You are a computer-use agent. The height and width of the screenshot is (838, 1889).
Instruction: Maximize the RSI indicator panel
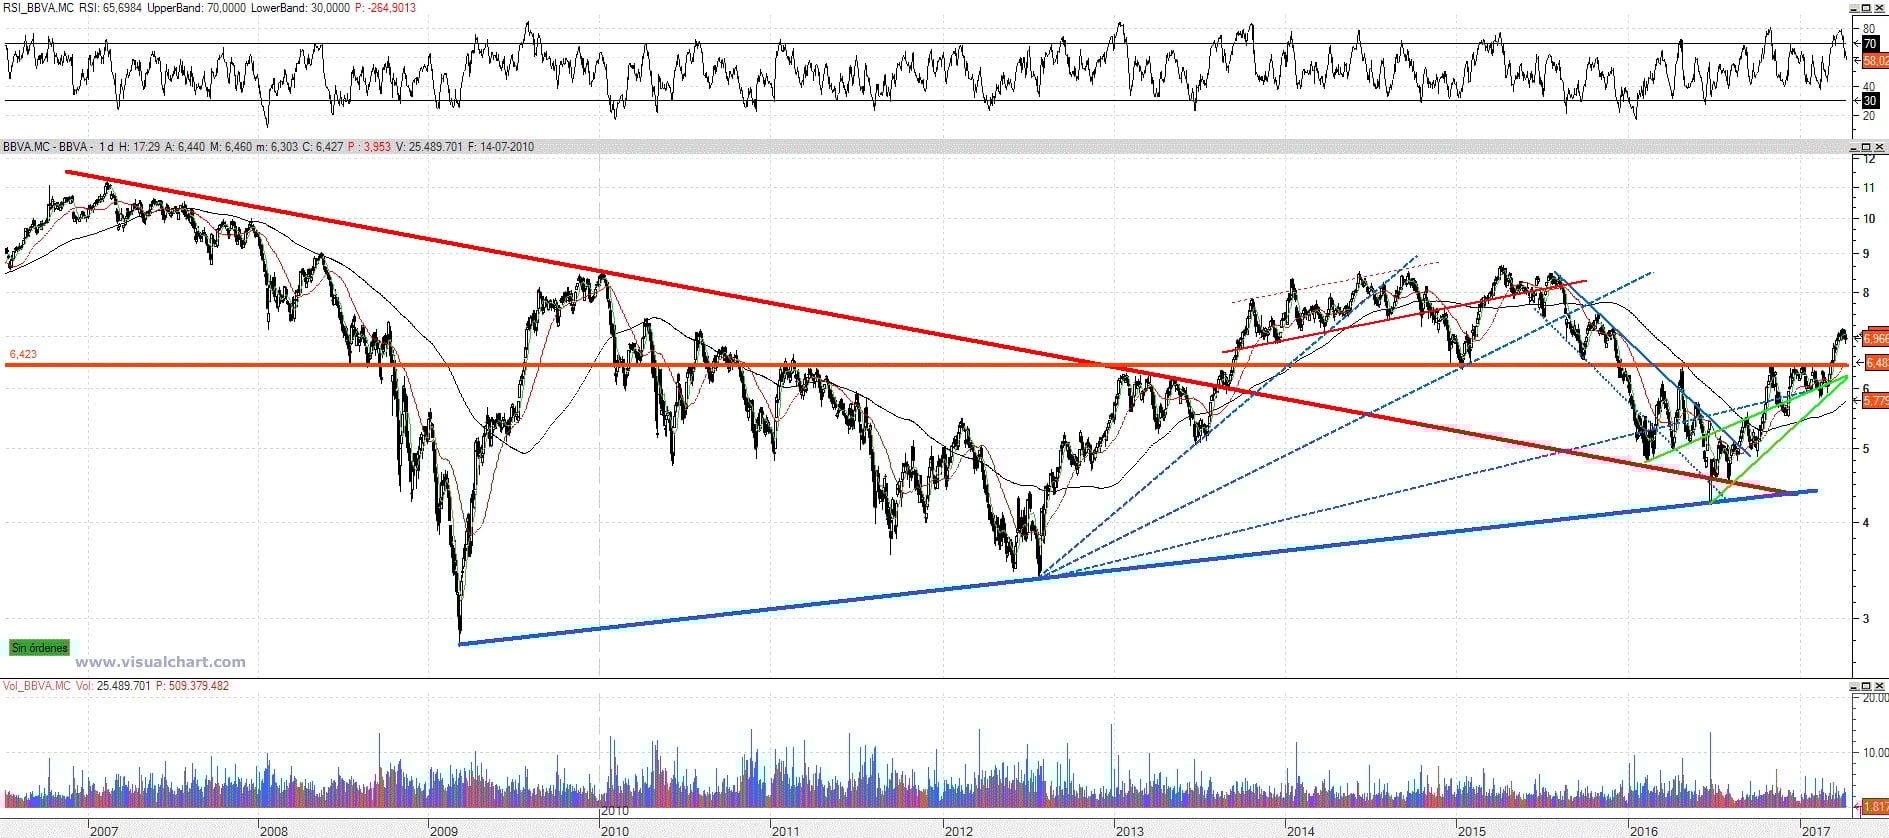tap(1868, 8)
